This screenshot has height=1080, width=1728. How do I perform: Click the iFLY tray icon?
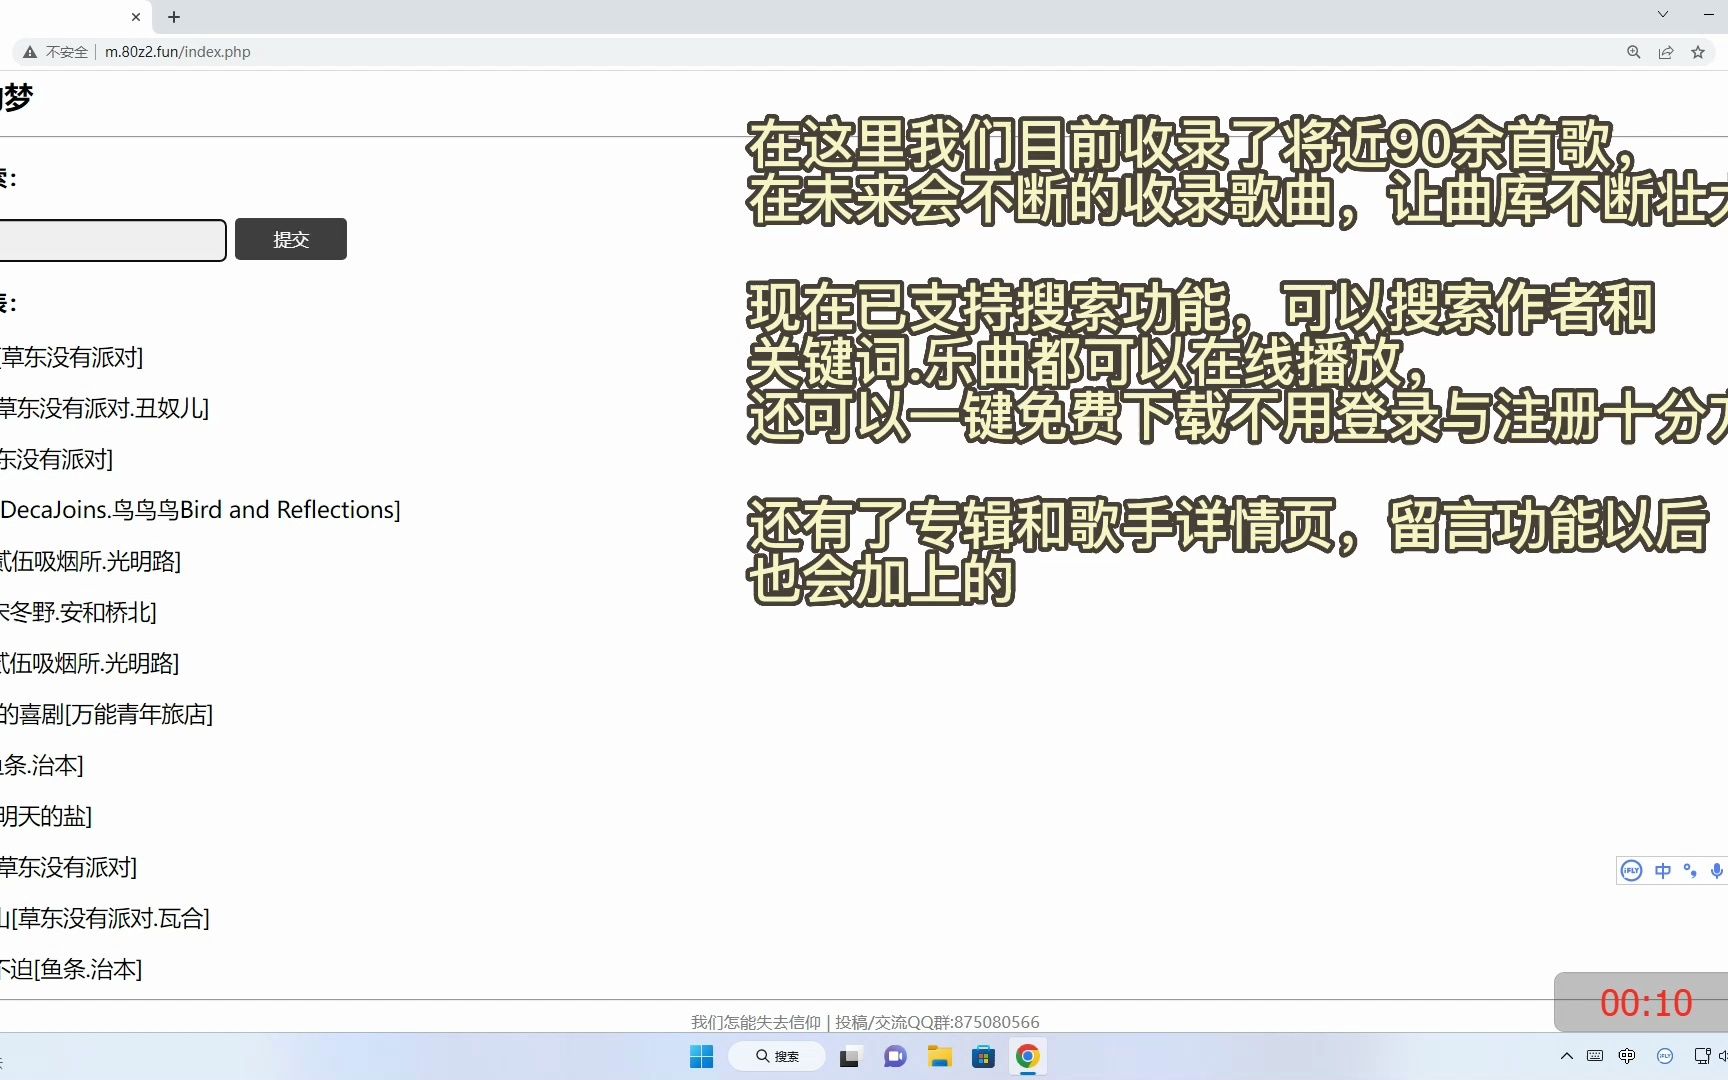(1665, 1056)
